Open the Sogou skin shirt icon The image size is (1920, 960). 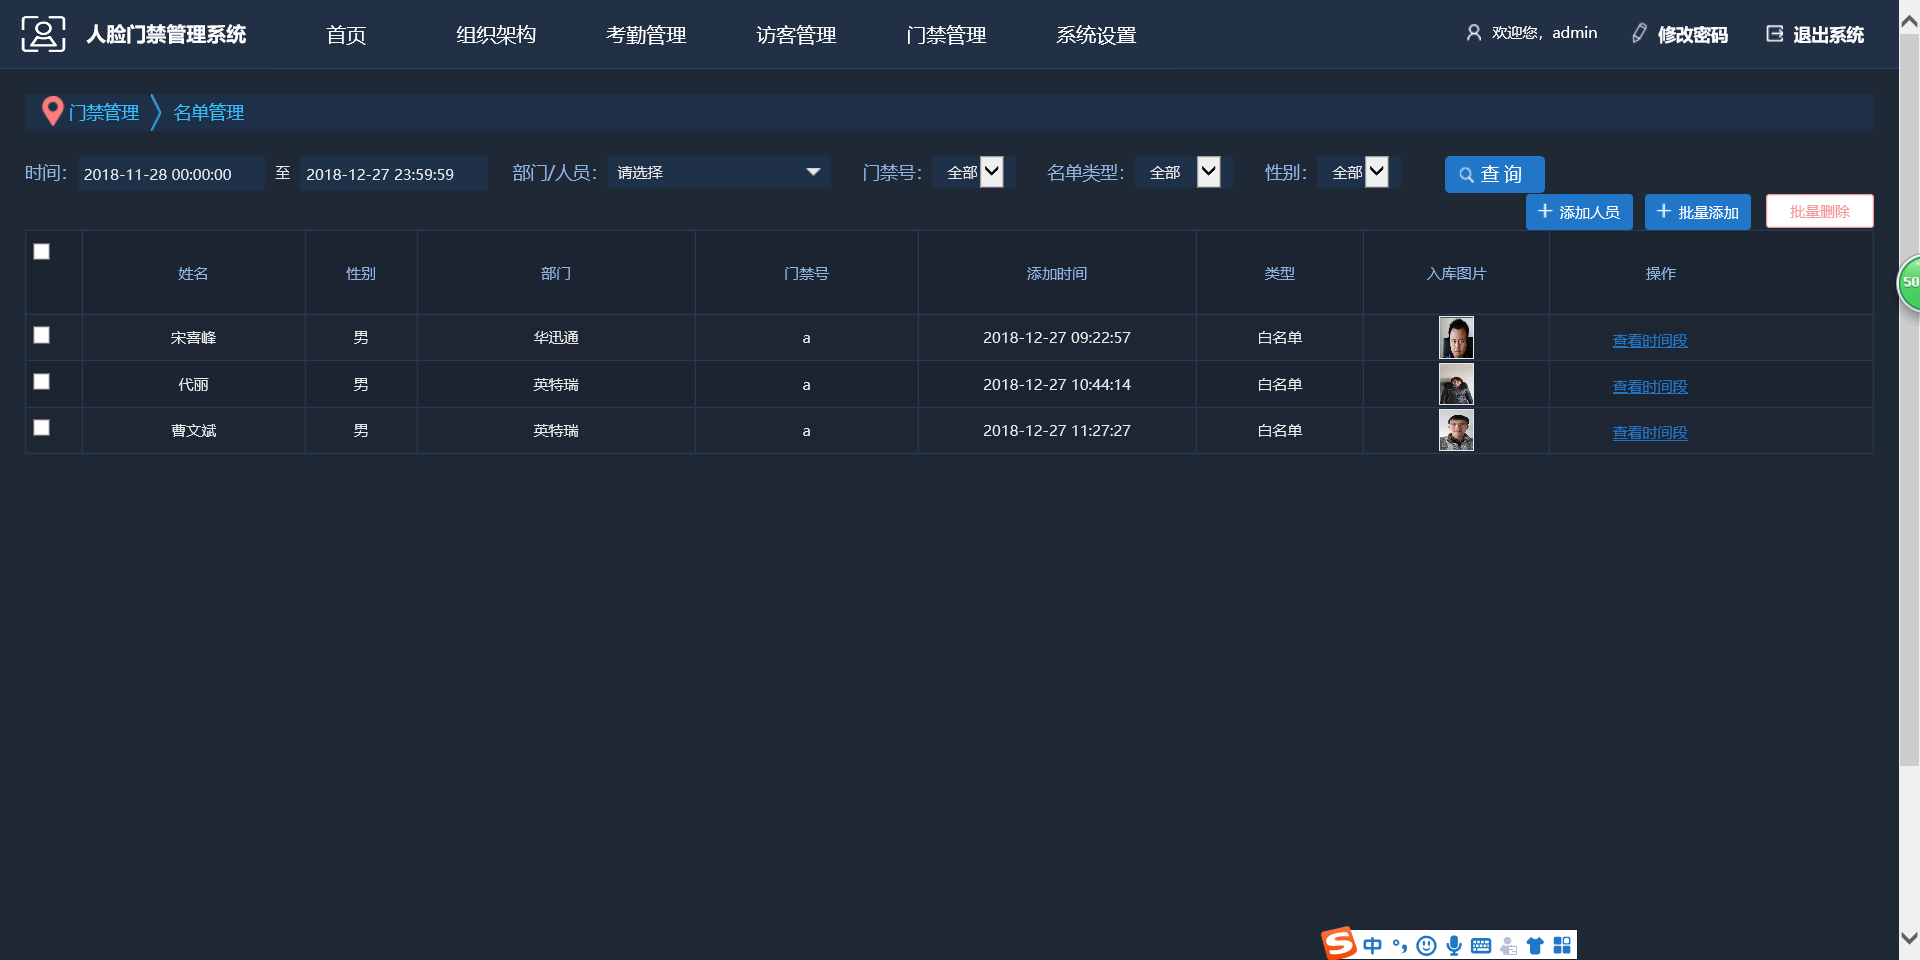[x=1535, y=945]
